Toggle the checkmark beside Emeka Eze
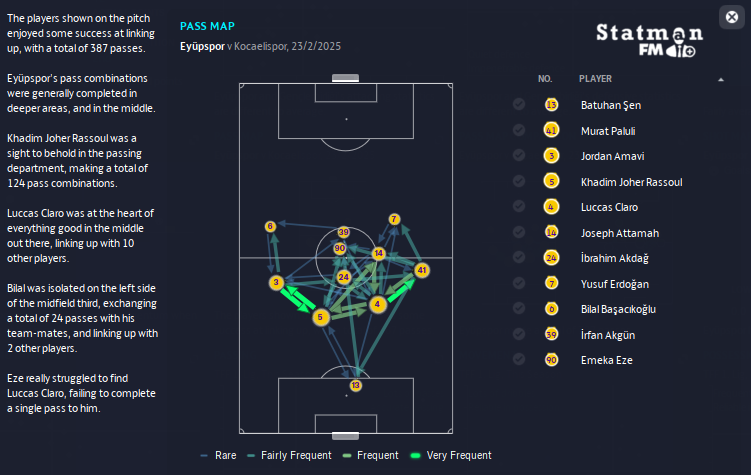Viewport: 751px width, 475px height. click(x=518, y=359)
